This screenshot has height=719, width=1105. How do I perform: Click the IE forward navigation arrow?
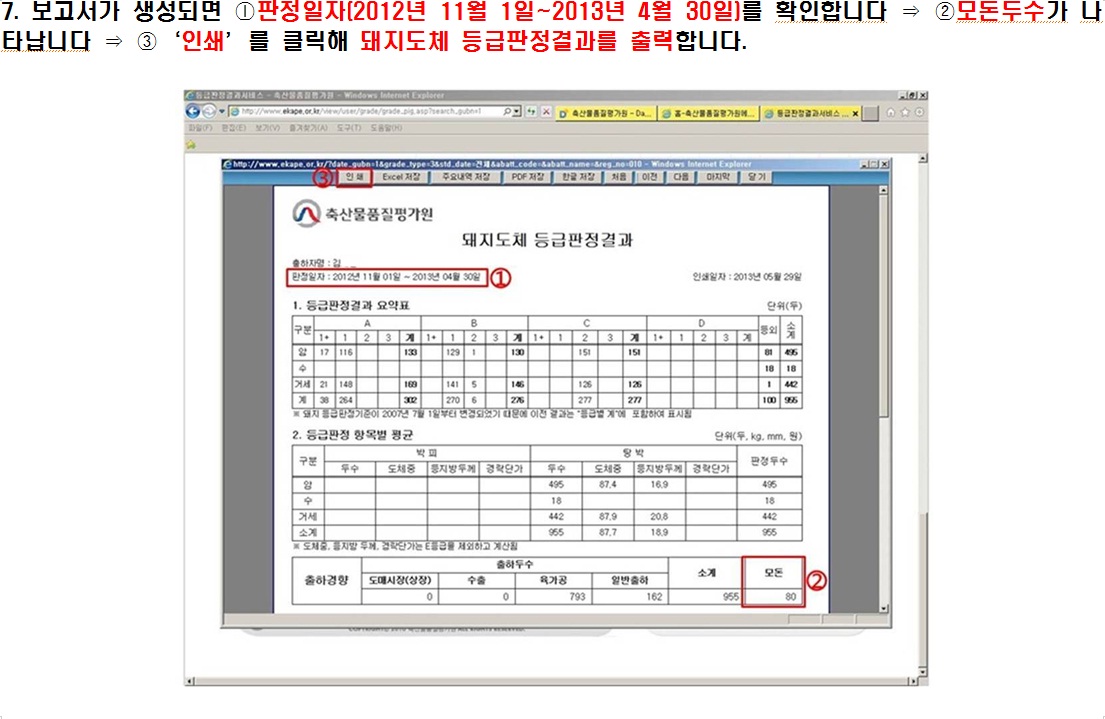[x=206, y=111]
